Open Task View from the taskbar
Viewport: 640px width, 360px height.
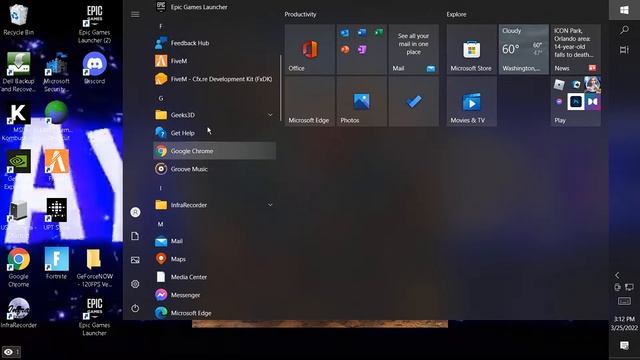(x=624, y=50)
